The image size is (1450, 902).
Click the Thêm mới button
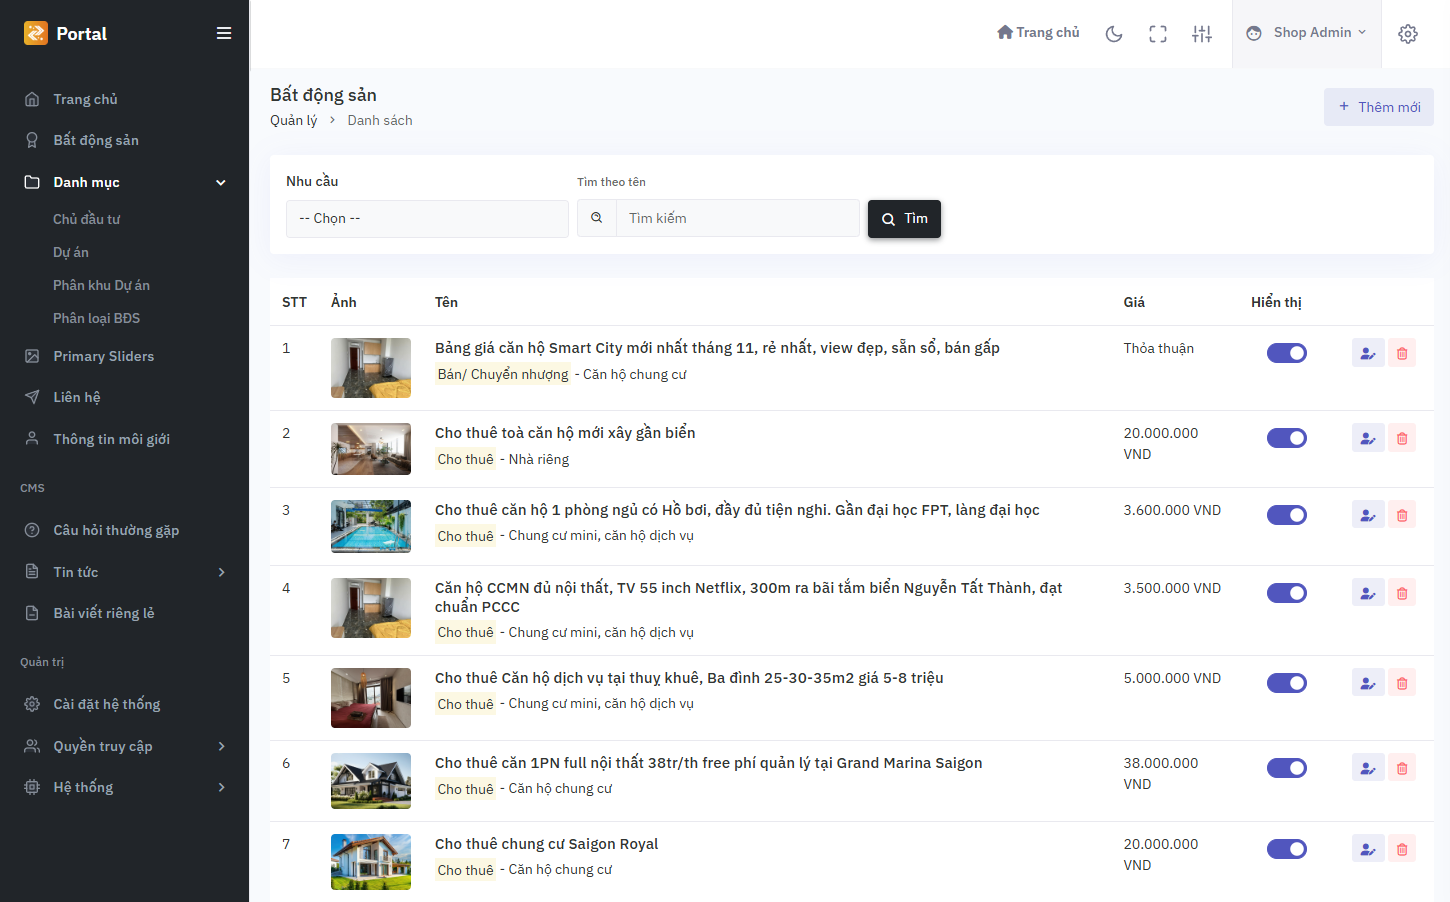click(1378, 107)
